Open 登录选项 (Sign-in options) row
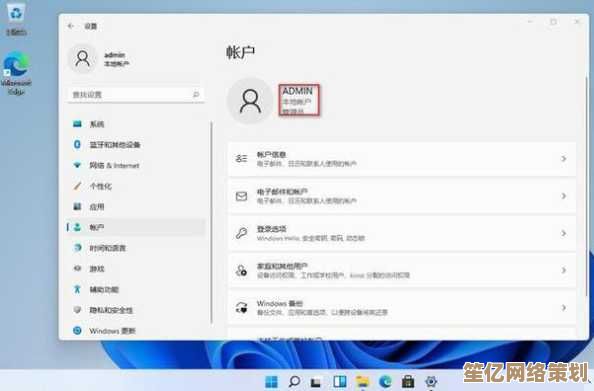This screenshot has width=594, height=391. coord(402,233)
